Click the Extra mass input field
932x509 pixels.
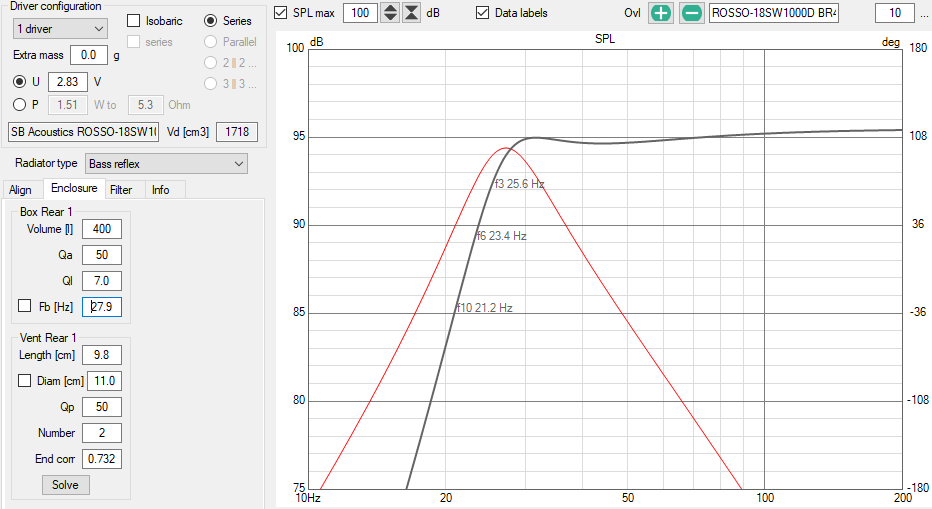[x=89, y=55]
